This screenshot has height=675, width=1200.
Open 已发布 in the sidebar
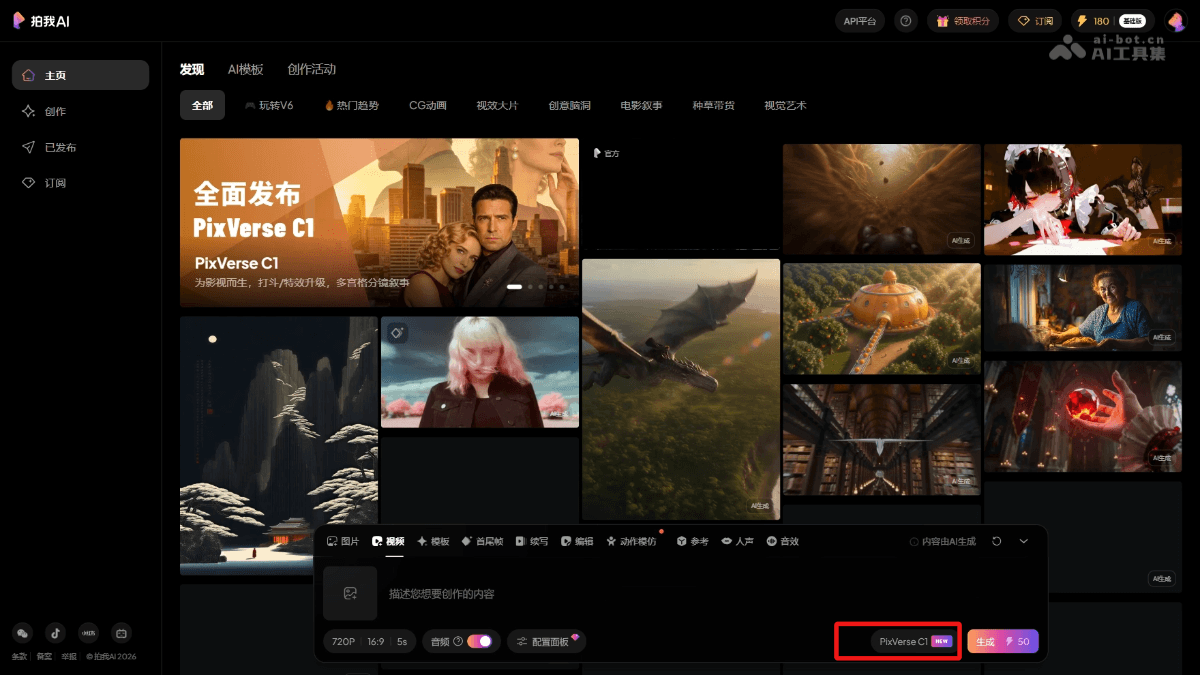(x=80, y=147)
